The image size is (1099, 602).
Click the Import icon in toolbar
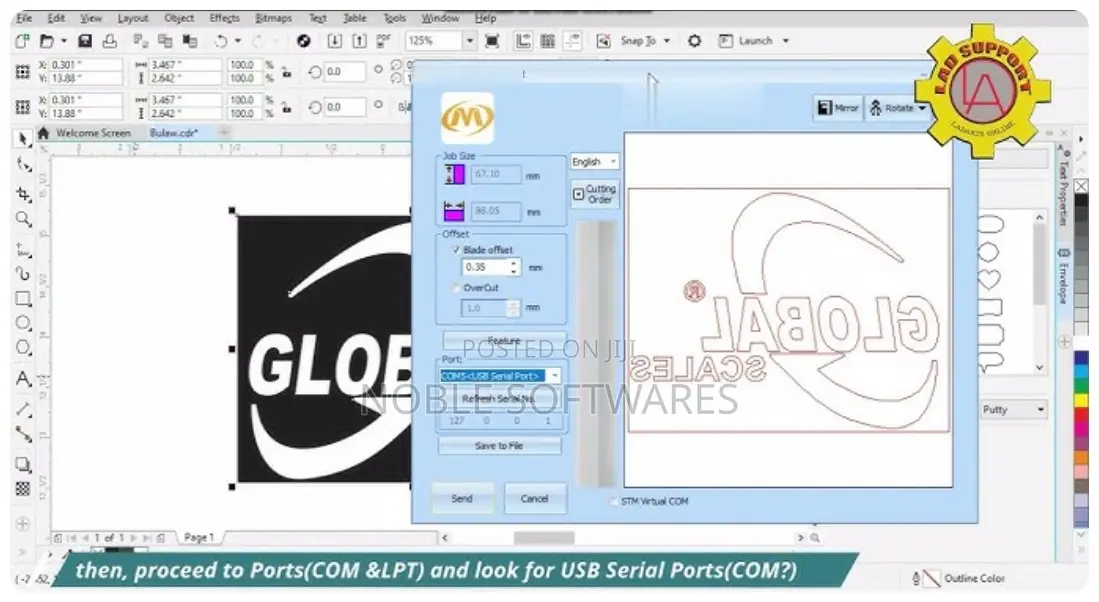point(335,41)
